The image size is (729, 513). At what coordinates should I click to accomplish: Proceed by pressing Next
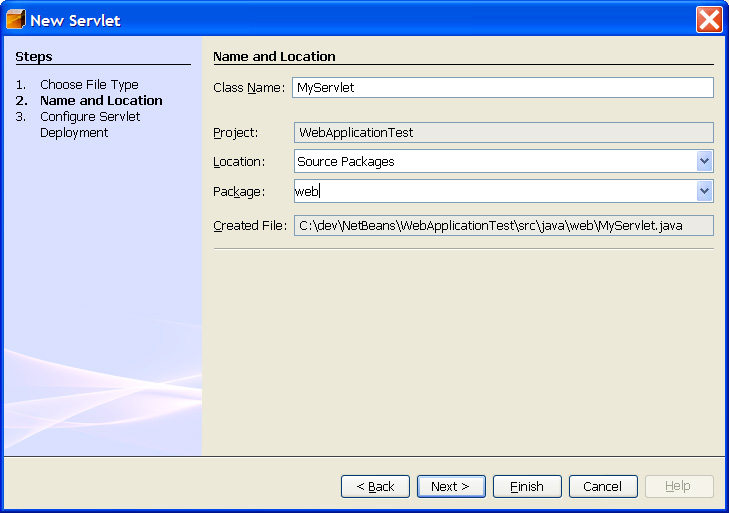click(x=451, y=486)
